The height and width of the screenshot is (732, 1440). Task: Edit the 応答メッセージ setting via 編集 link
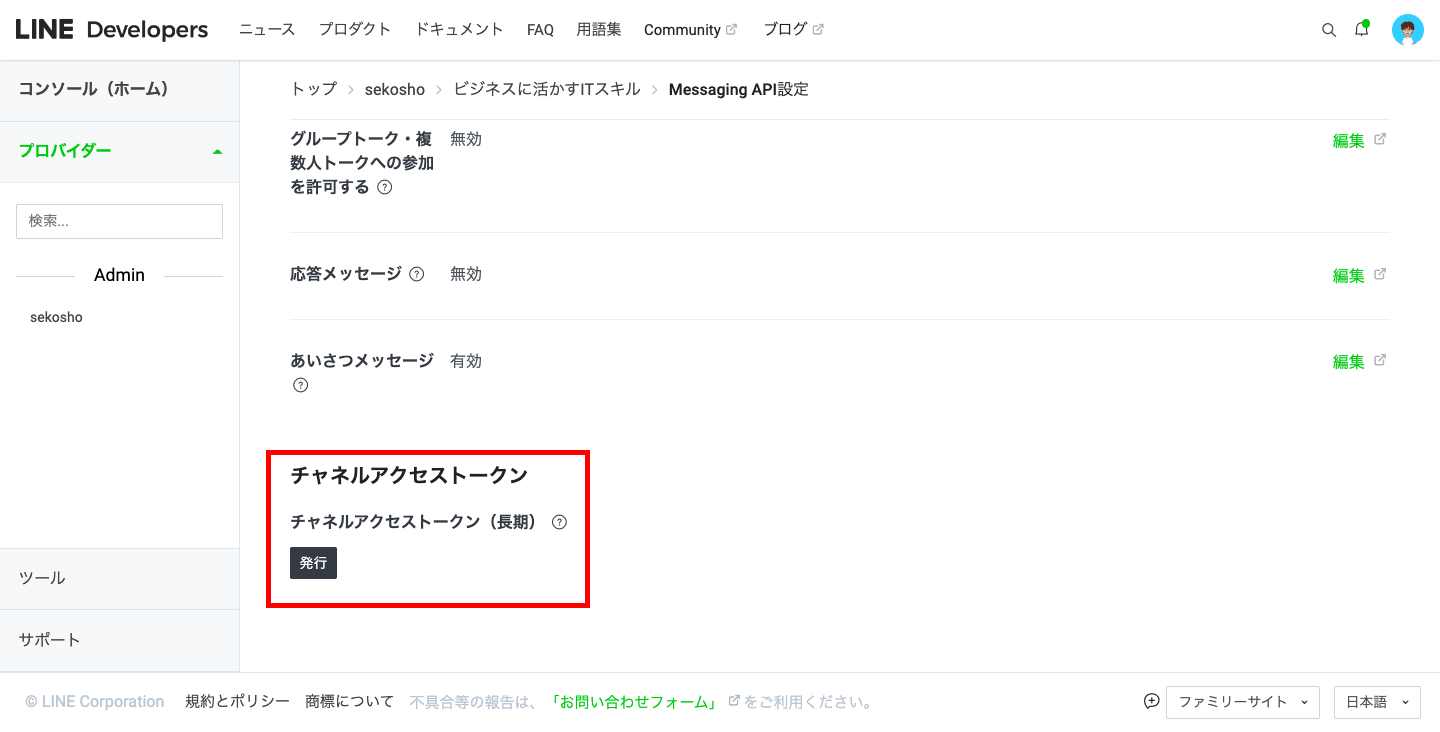pyautogui.click(x=1351, y=274)
